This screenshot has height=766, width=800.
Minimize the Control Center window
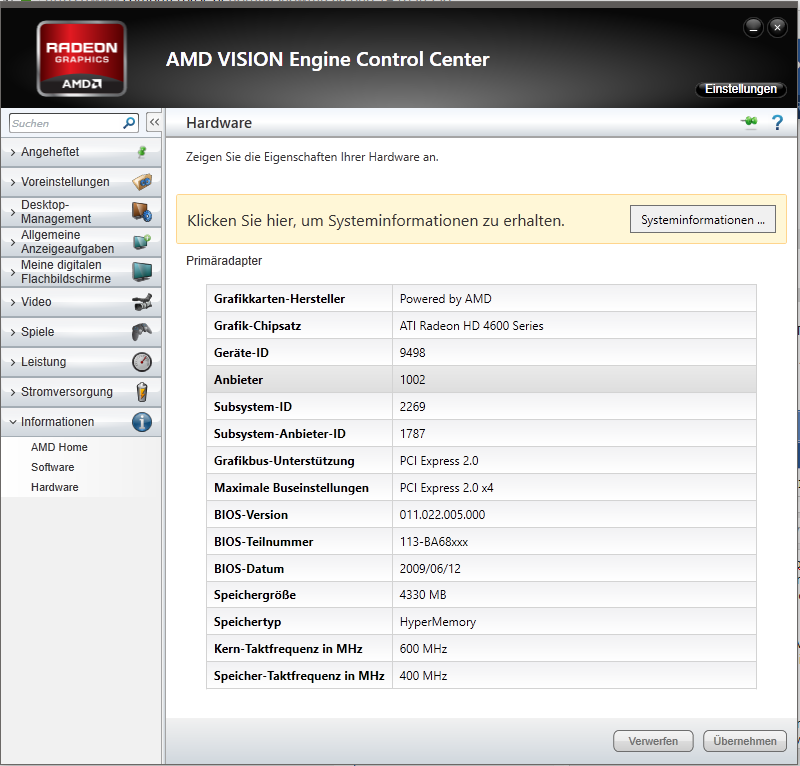(753, 28)
